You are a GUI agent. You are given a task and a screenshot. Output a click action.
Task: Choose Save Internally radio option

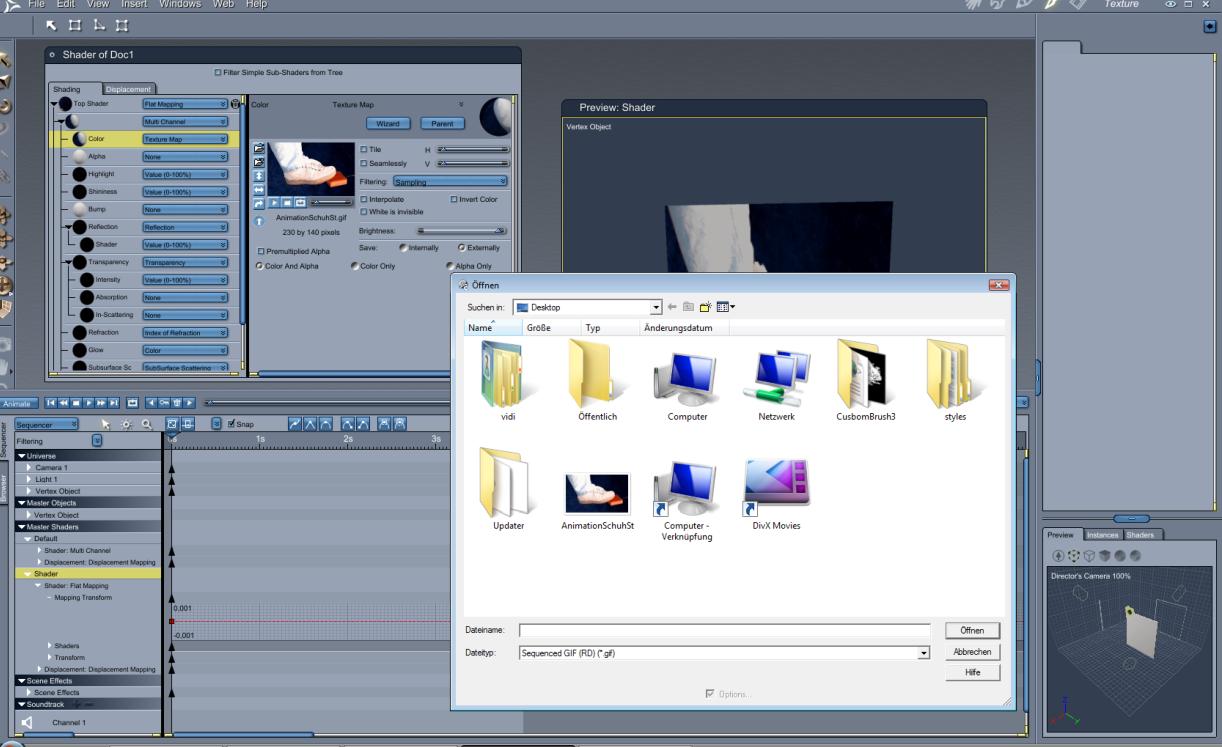coord(402,247)
